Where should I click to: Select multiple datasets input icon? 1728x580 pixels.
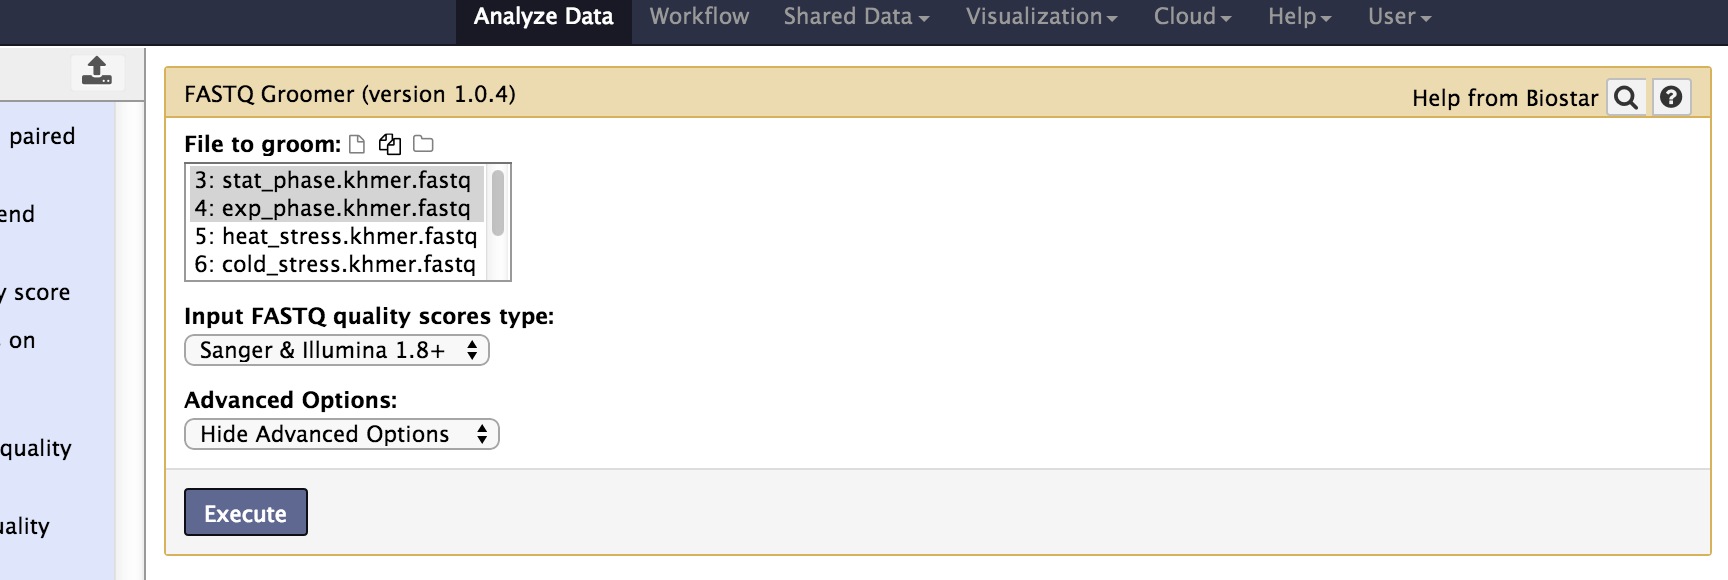click(390, 144)
